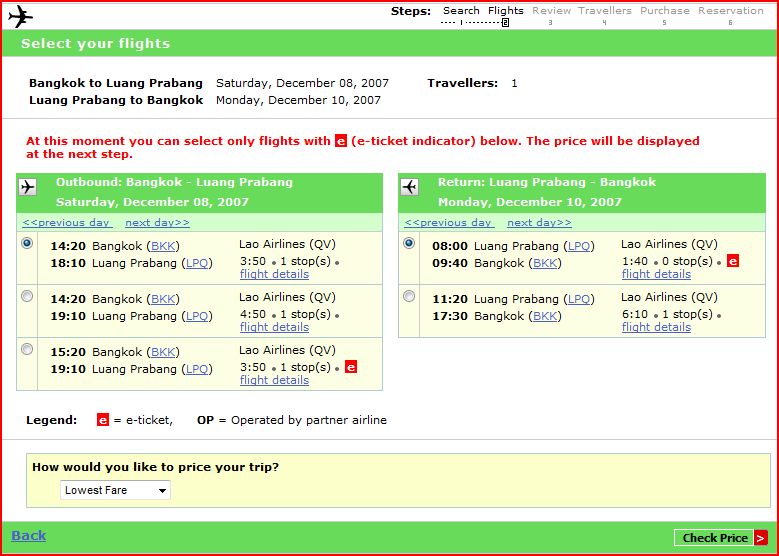Open flight details for 14:20–18:10 outbound
Image resolution: width=779 pixels, height=556 pixels.
point(274,274)
